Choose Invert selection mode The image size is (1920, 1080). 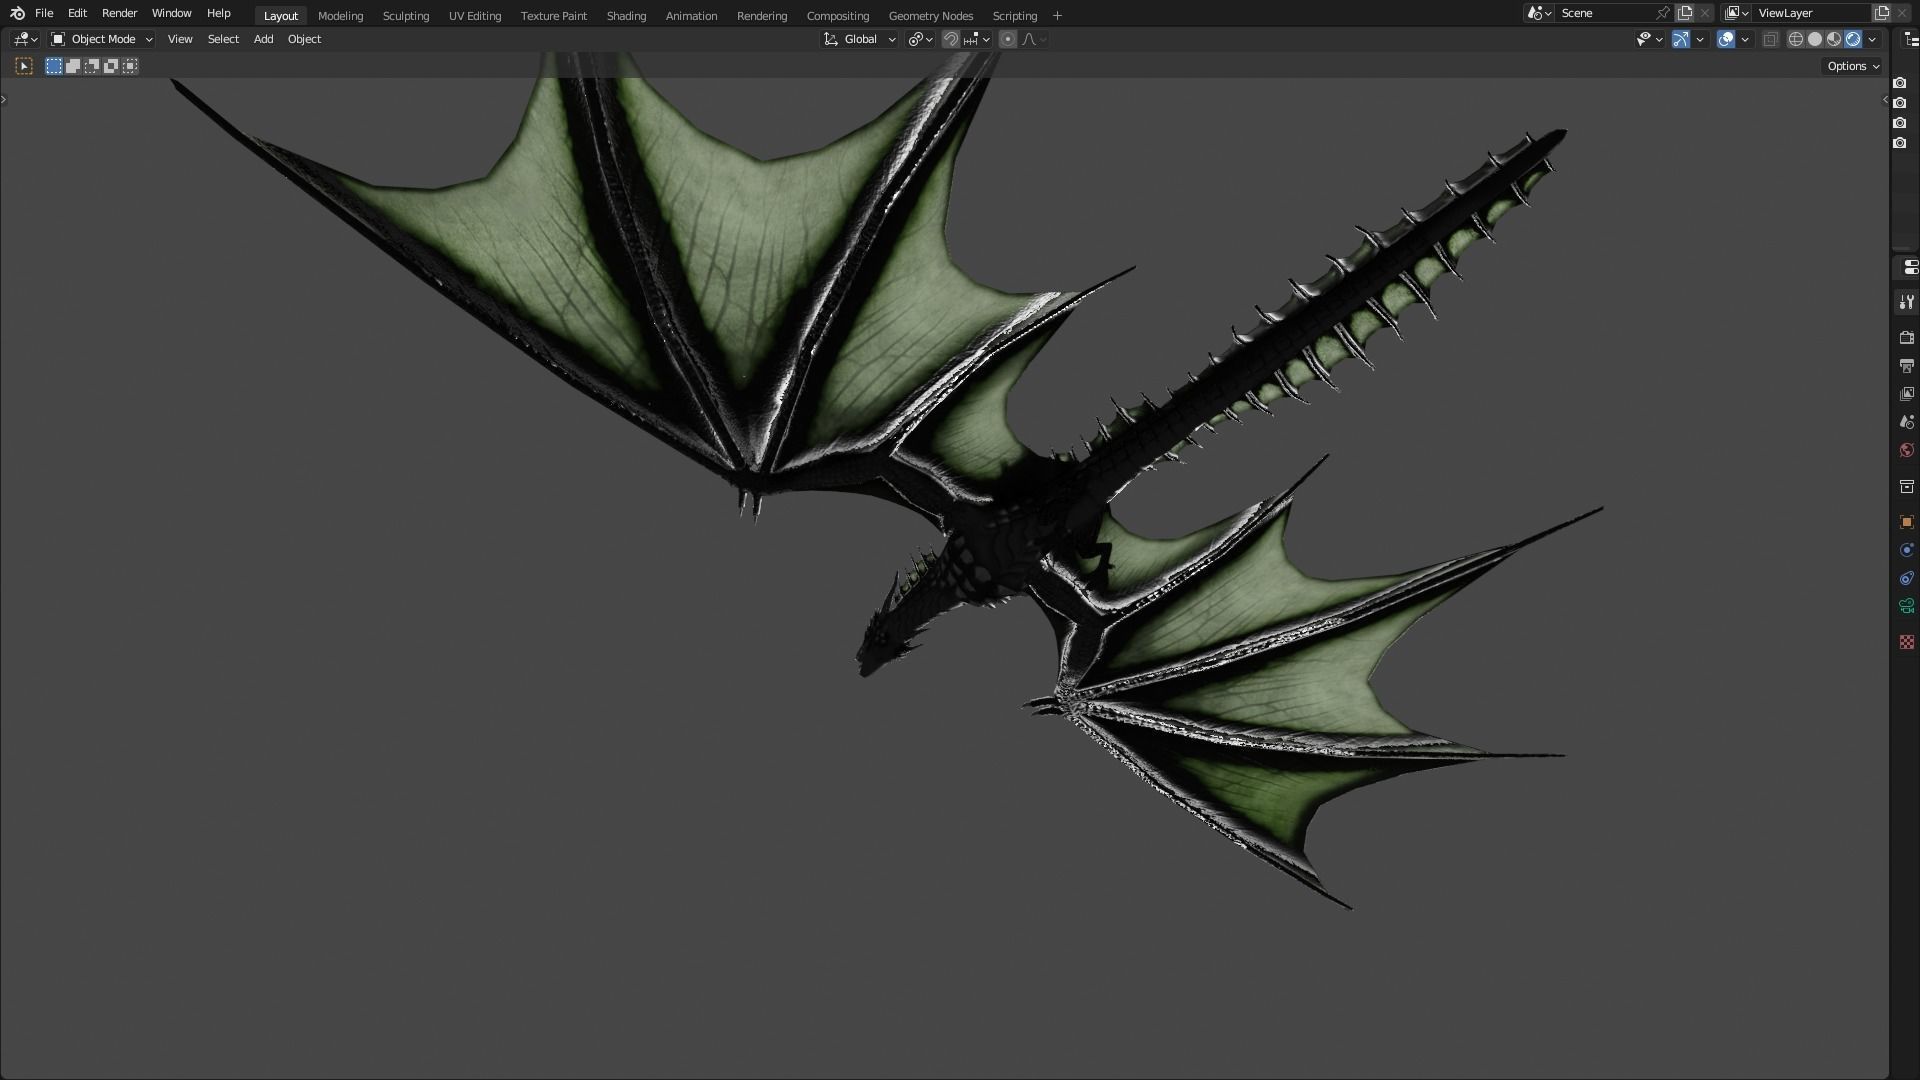tap(111, 66)
